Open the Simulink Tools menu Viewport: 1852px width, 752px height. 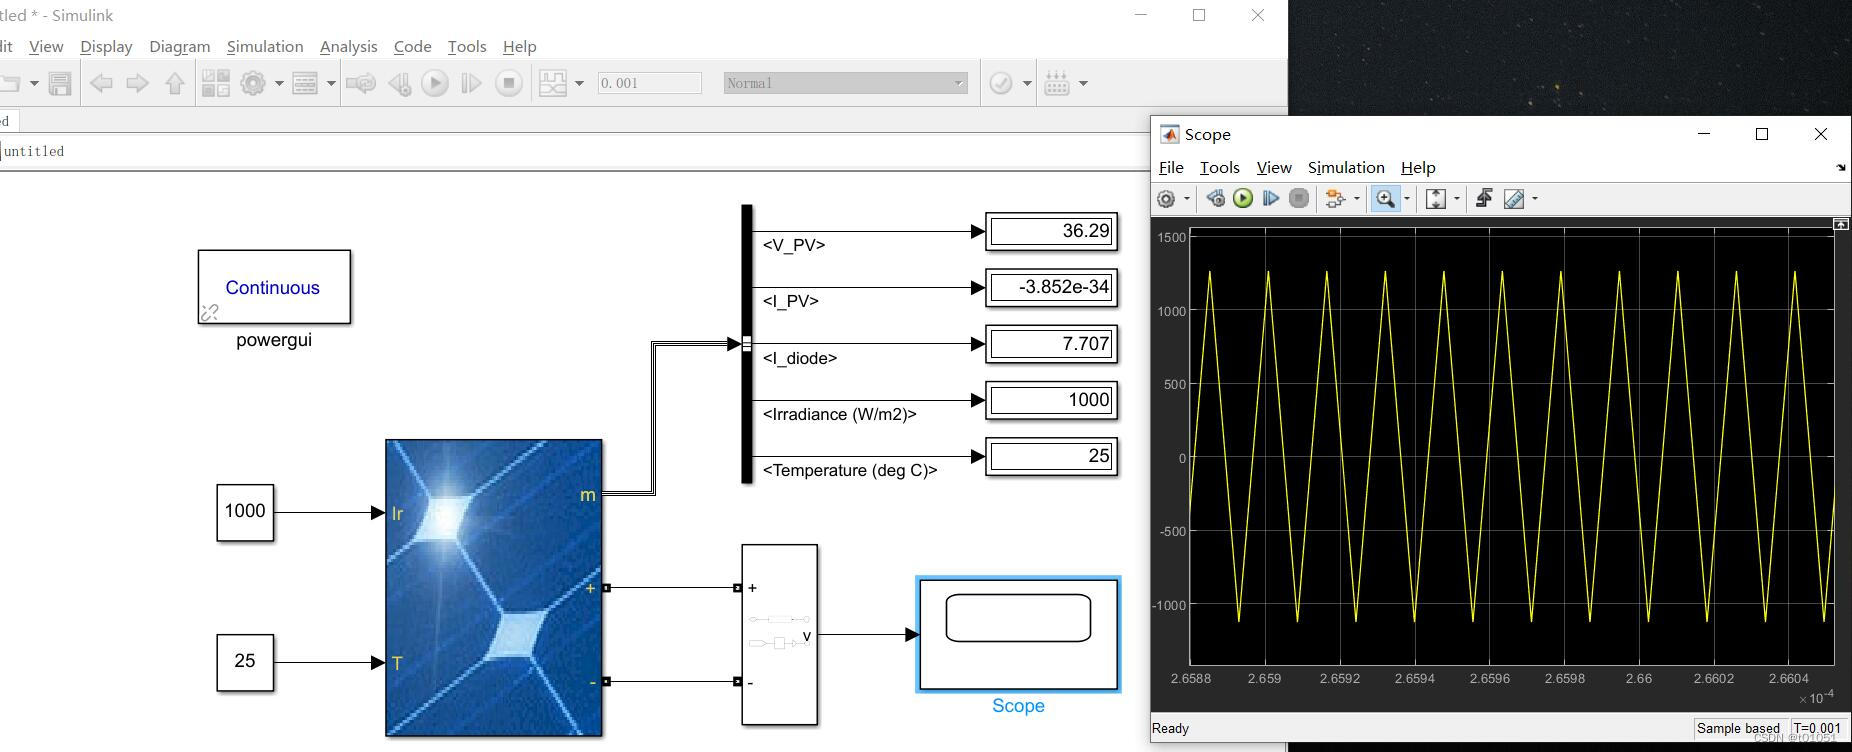pos(467,46)
